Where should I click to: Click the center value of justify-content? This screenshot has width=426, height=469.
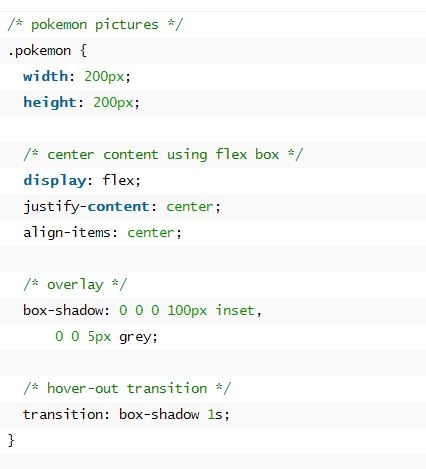point(189,207)
